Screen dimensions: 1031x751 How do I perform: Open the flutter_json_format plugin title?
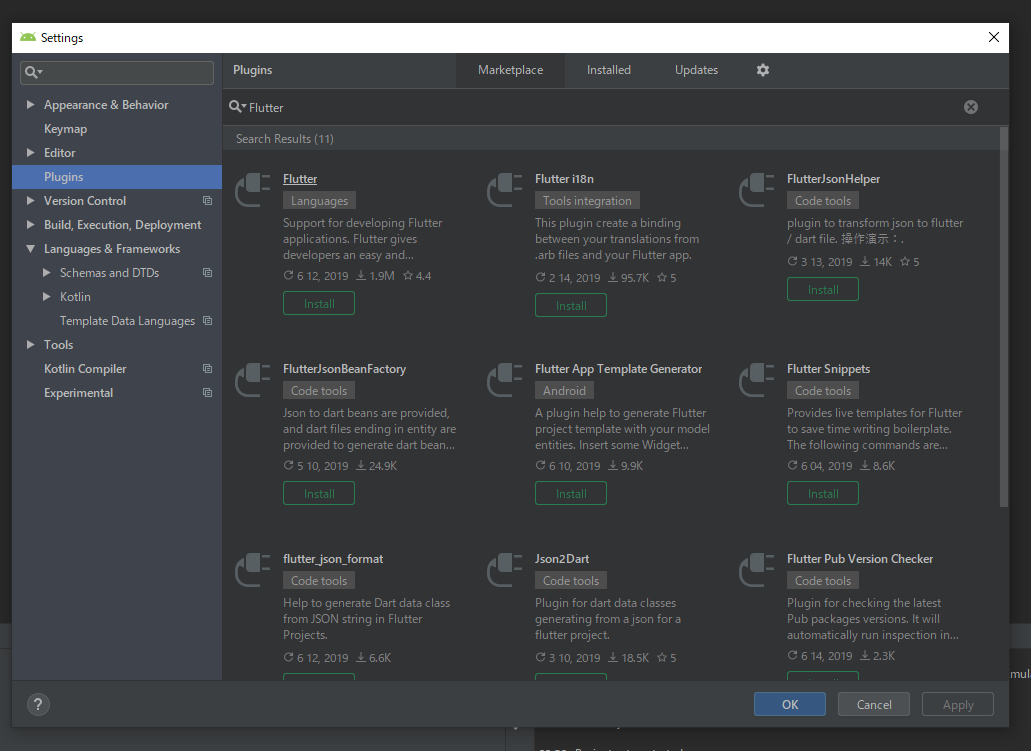coord(333,559)
